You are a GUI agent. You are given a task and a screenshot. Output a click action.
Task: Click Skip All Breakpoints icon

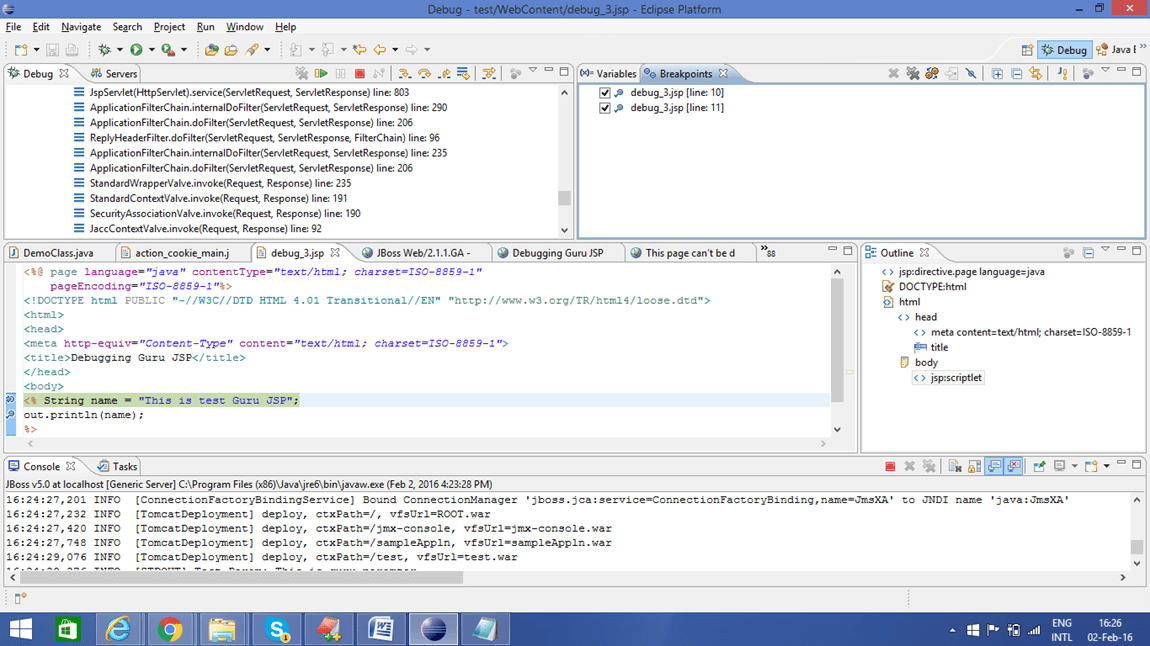(971, 74)
